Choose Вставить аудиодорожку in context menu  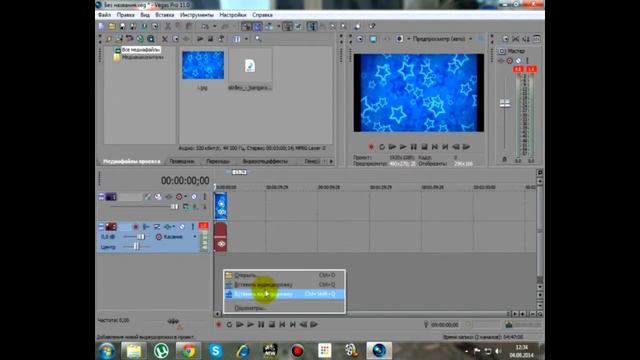pos(284,294)
